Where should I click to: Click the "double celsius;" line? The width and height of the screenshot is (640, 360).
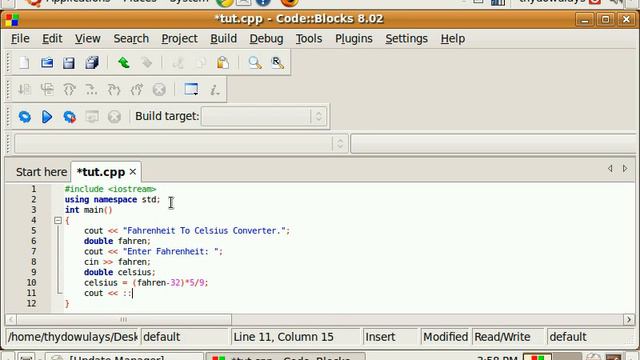(x=120, y=272)
